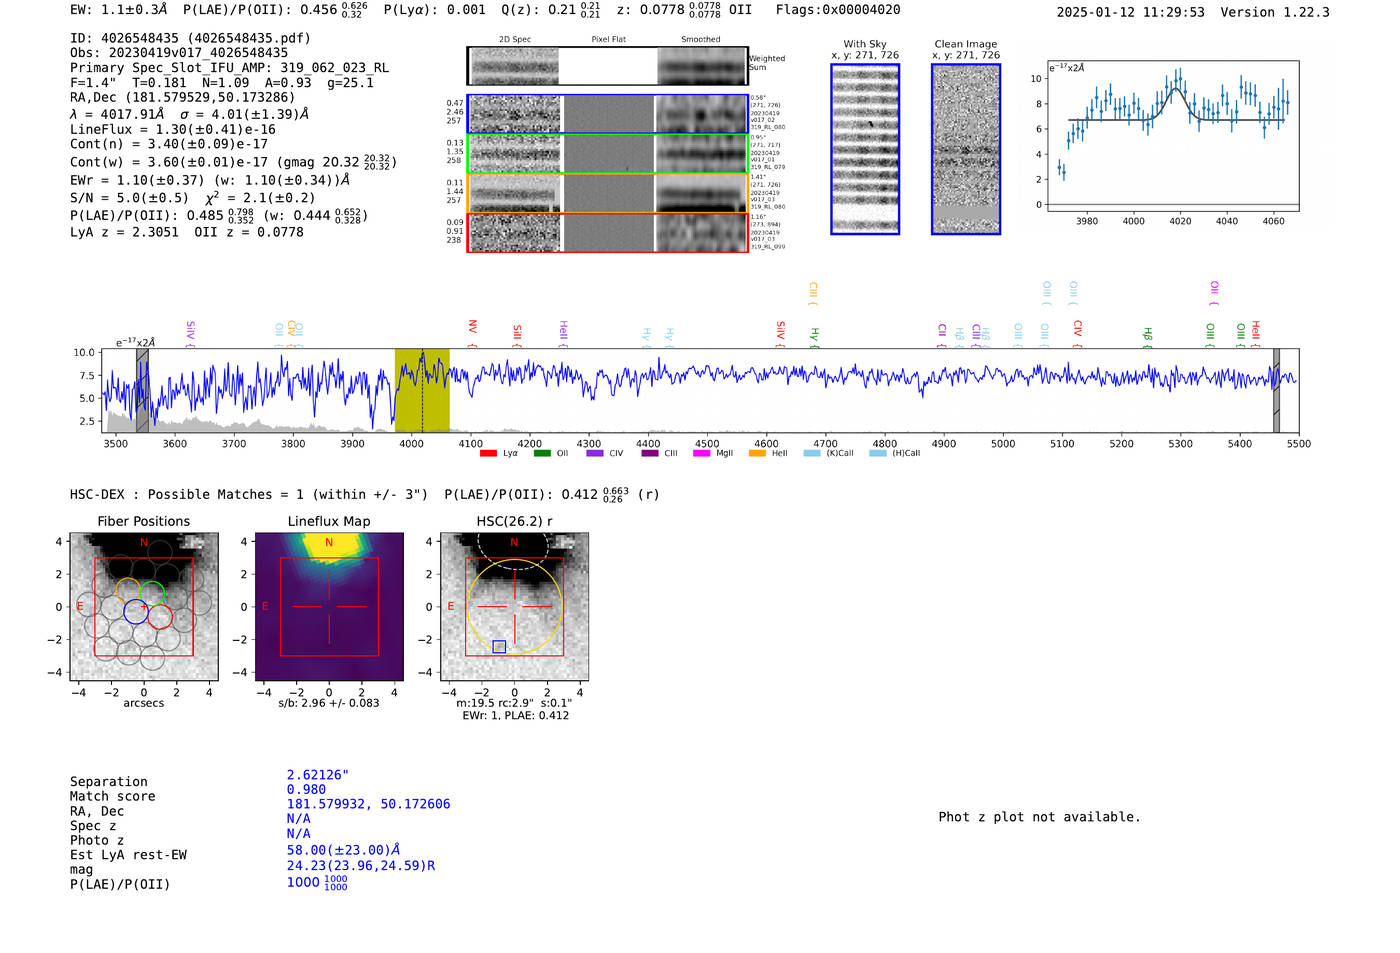The width and height of the screenshot is (1400, 953).
Task: Click the Gaussian fit peak near 4020 Å
Action: point(1177,90)
